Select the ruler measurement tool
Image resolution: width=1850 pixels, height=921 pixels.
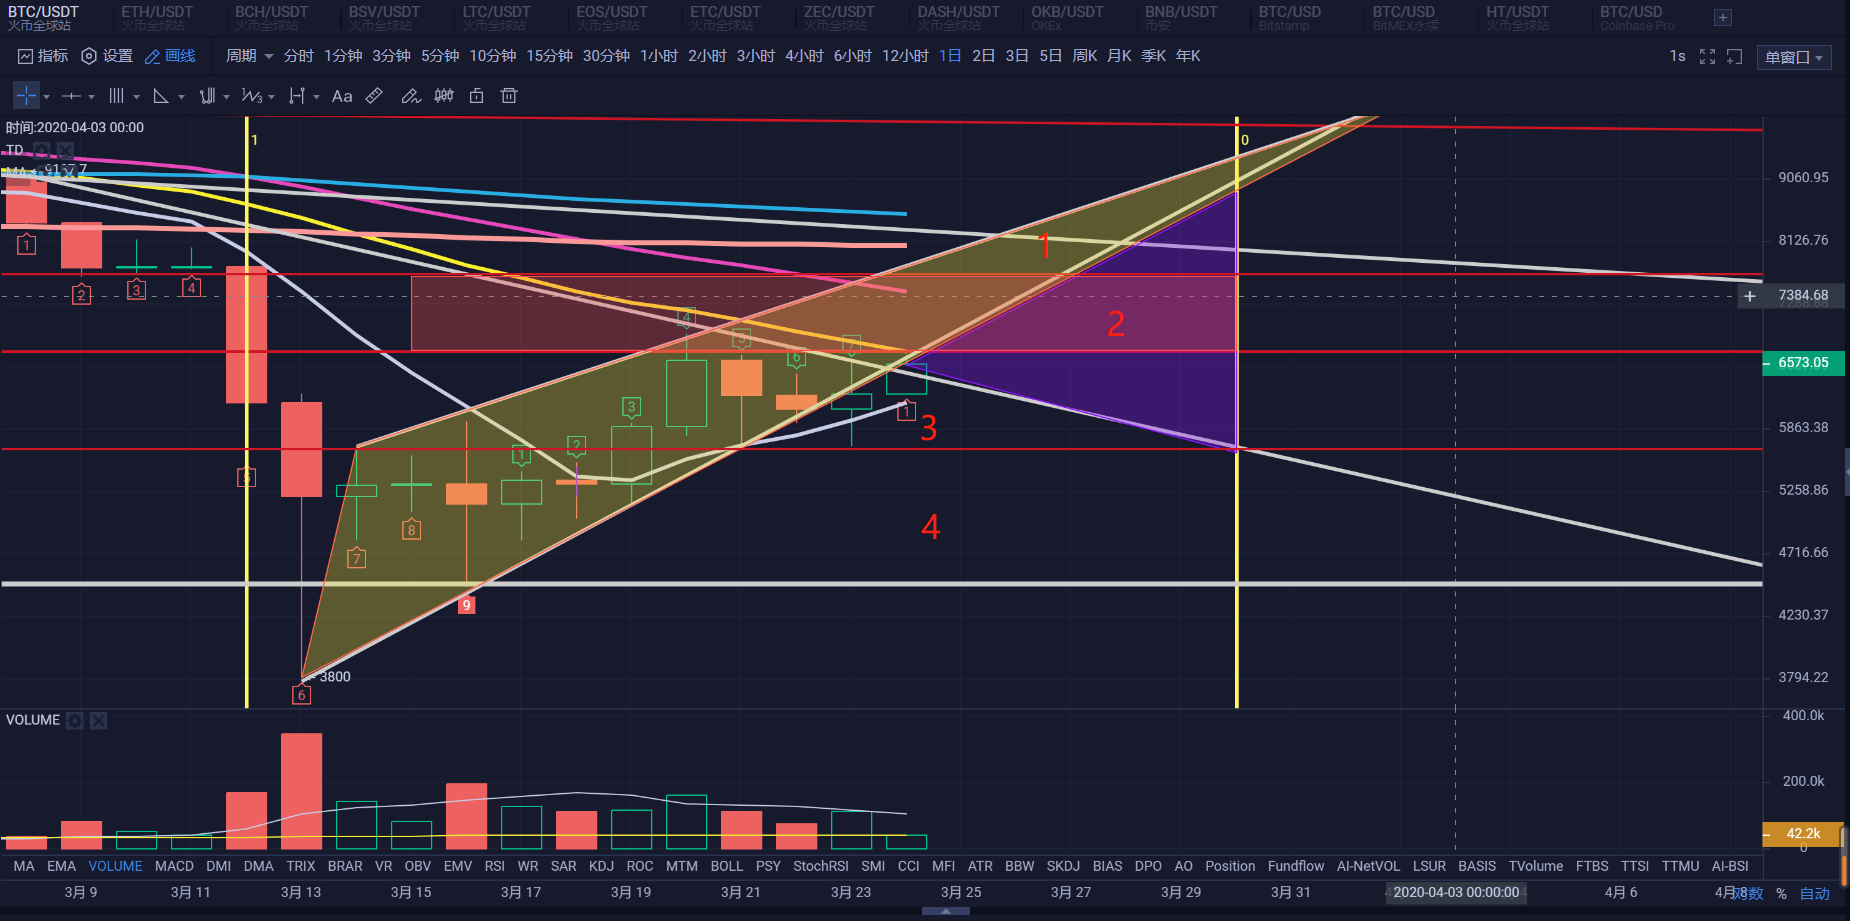(374, 96)
